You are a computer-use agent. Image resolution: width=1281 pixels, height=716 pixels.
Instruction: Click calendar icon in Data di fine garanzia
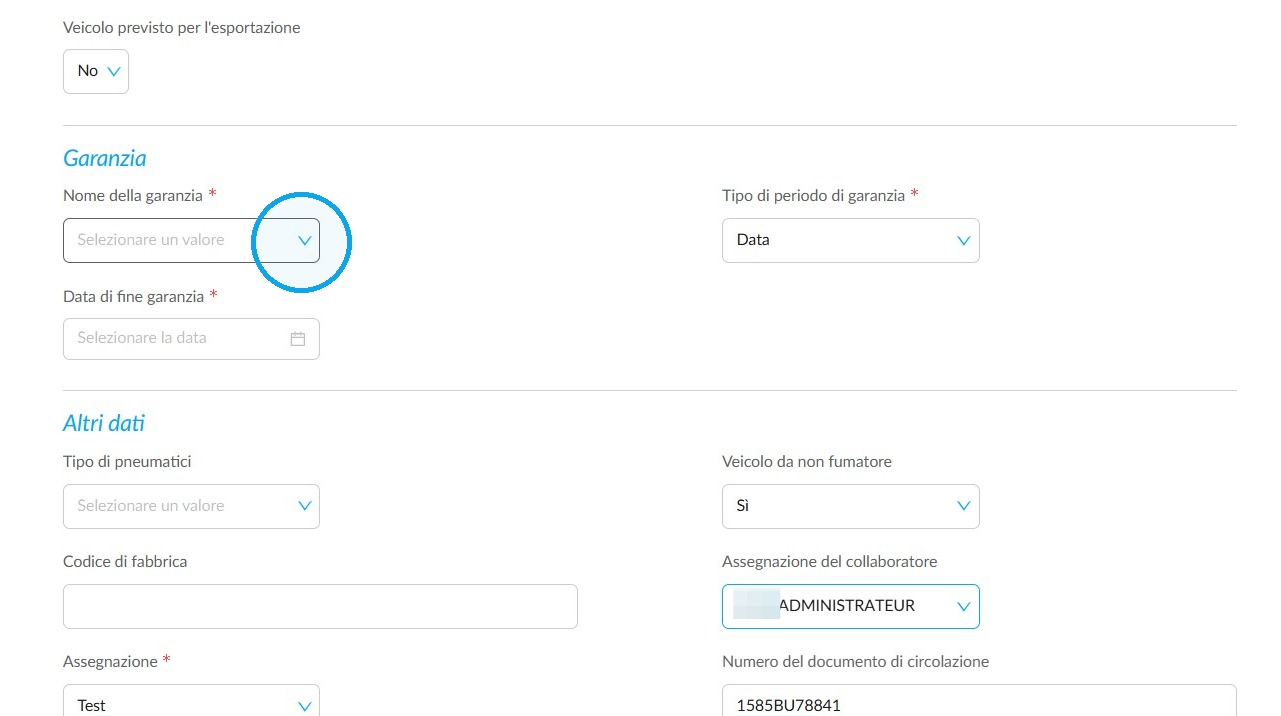pos(297,339)
